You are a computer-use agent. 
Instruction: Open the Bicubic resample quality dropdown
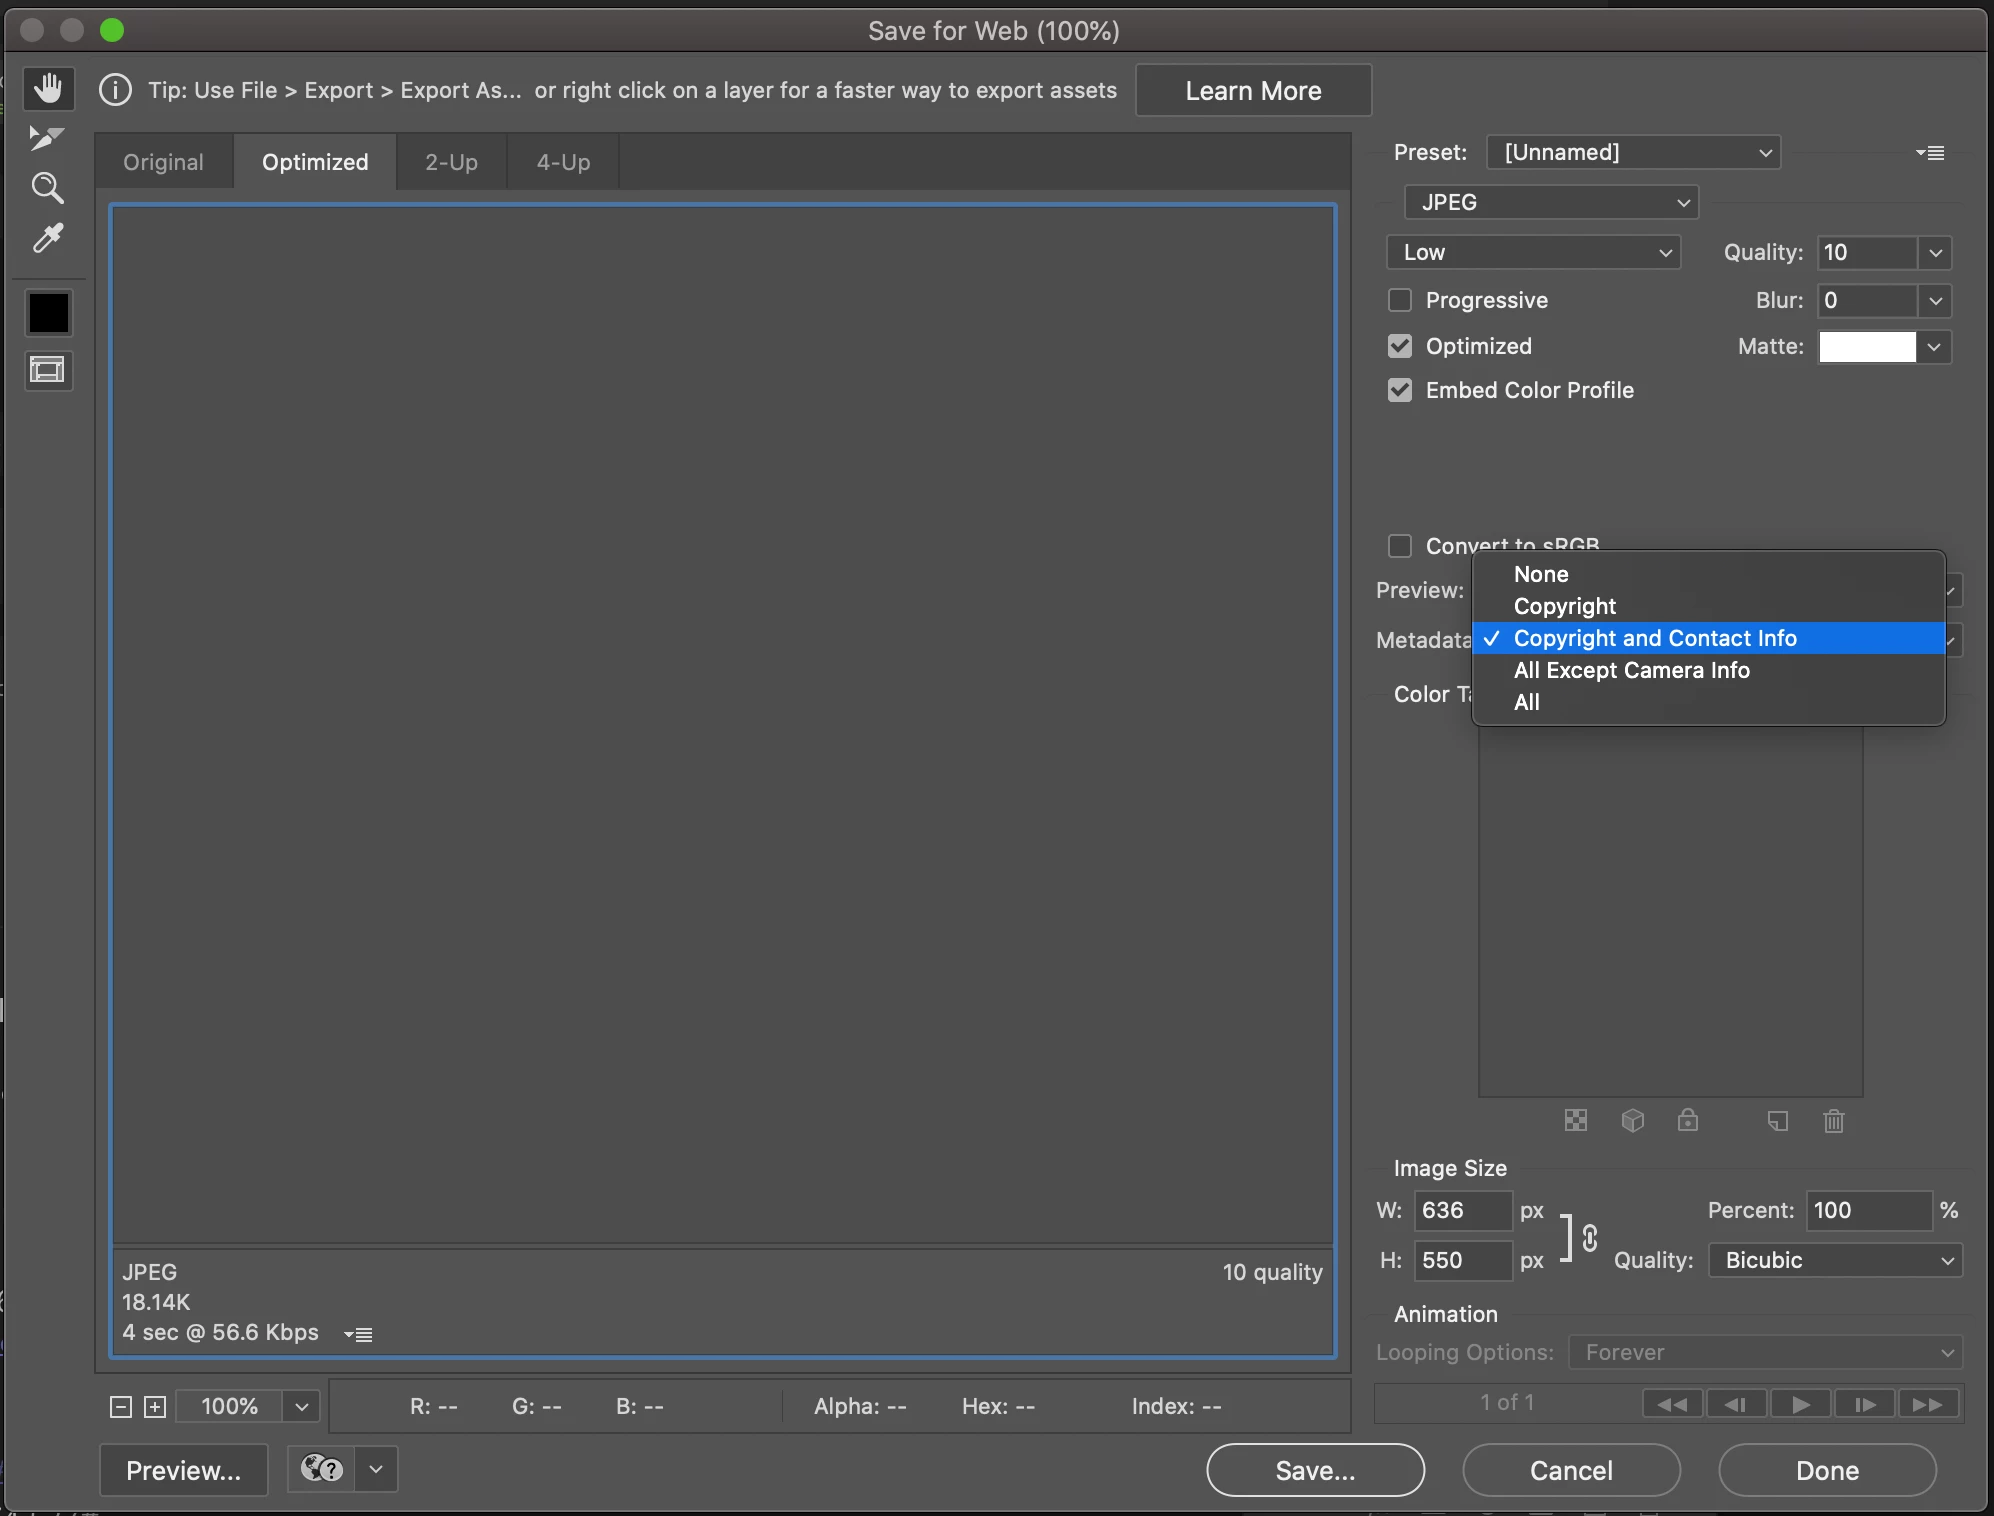[x=1835, y=1260]
